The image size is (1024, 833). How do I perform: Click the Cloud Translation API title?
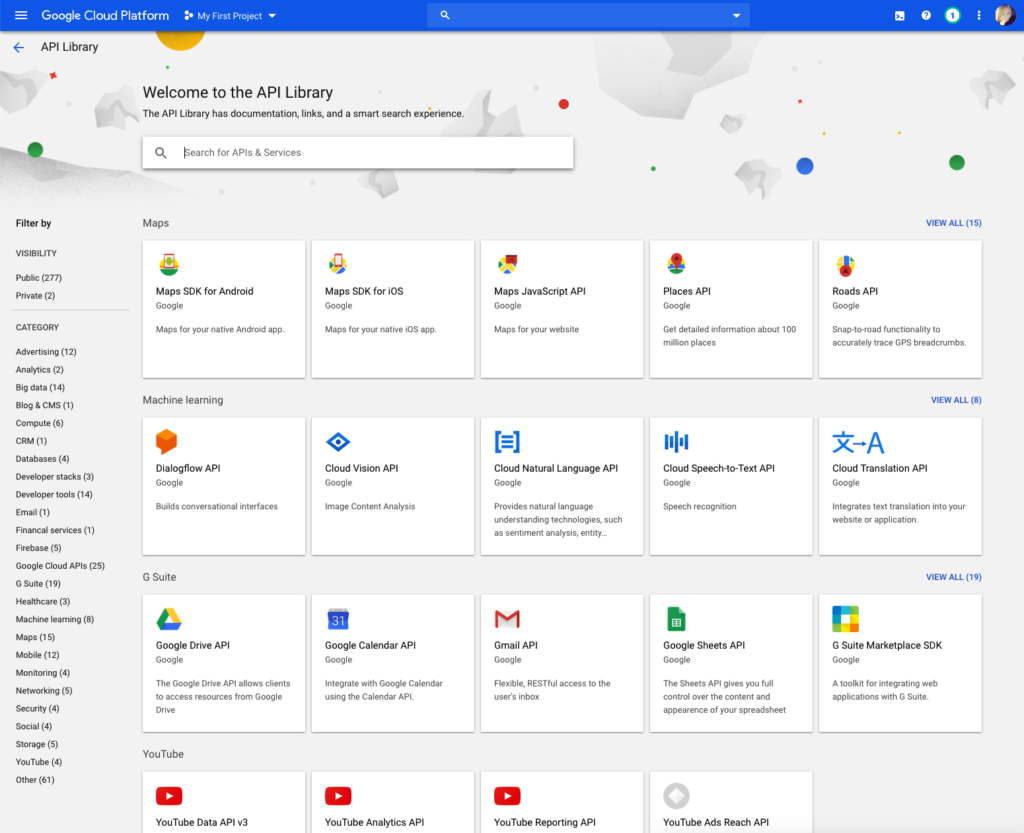coord(880,468)
